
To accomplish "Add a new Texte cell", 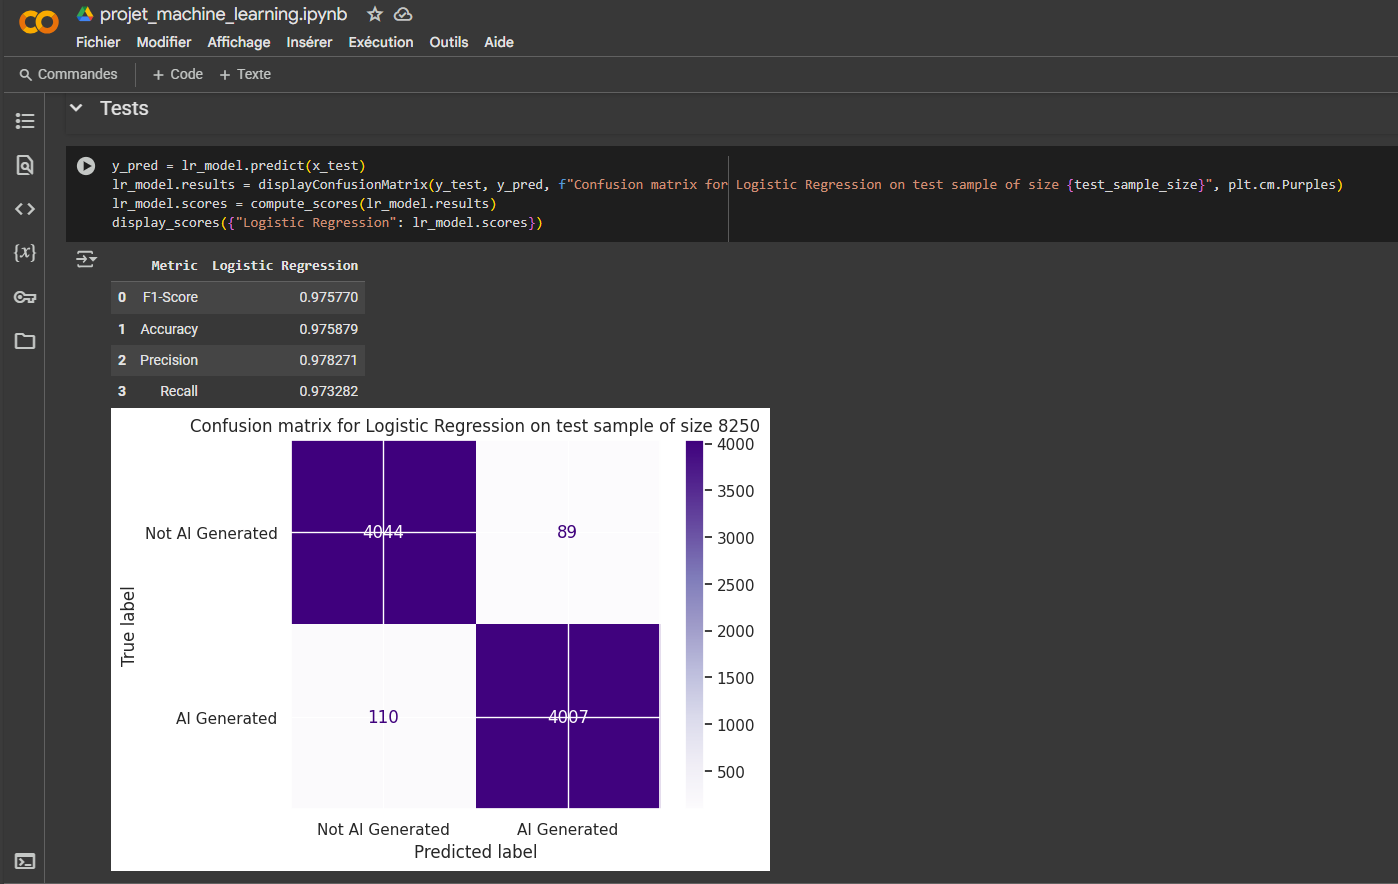I will [x=245, y=74].
